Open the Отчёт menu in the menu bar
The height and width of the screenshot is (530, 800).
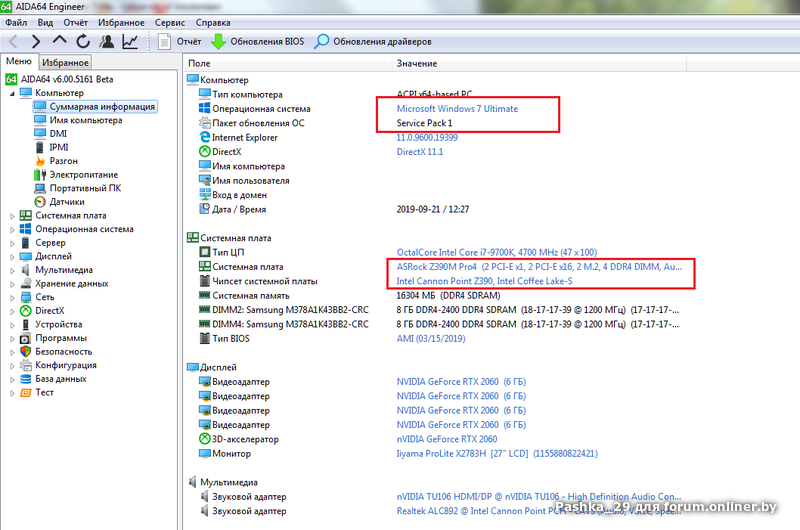pos(76,22)
